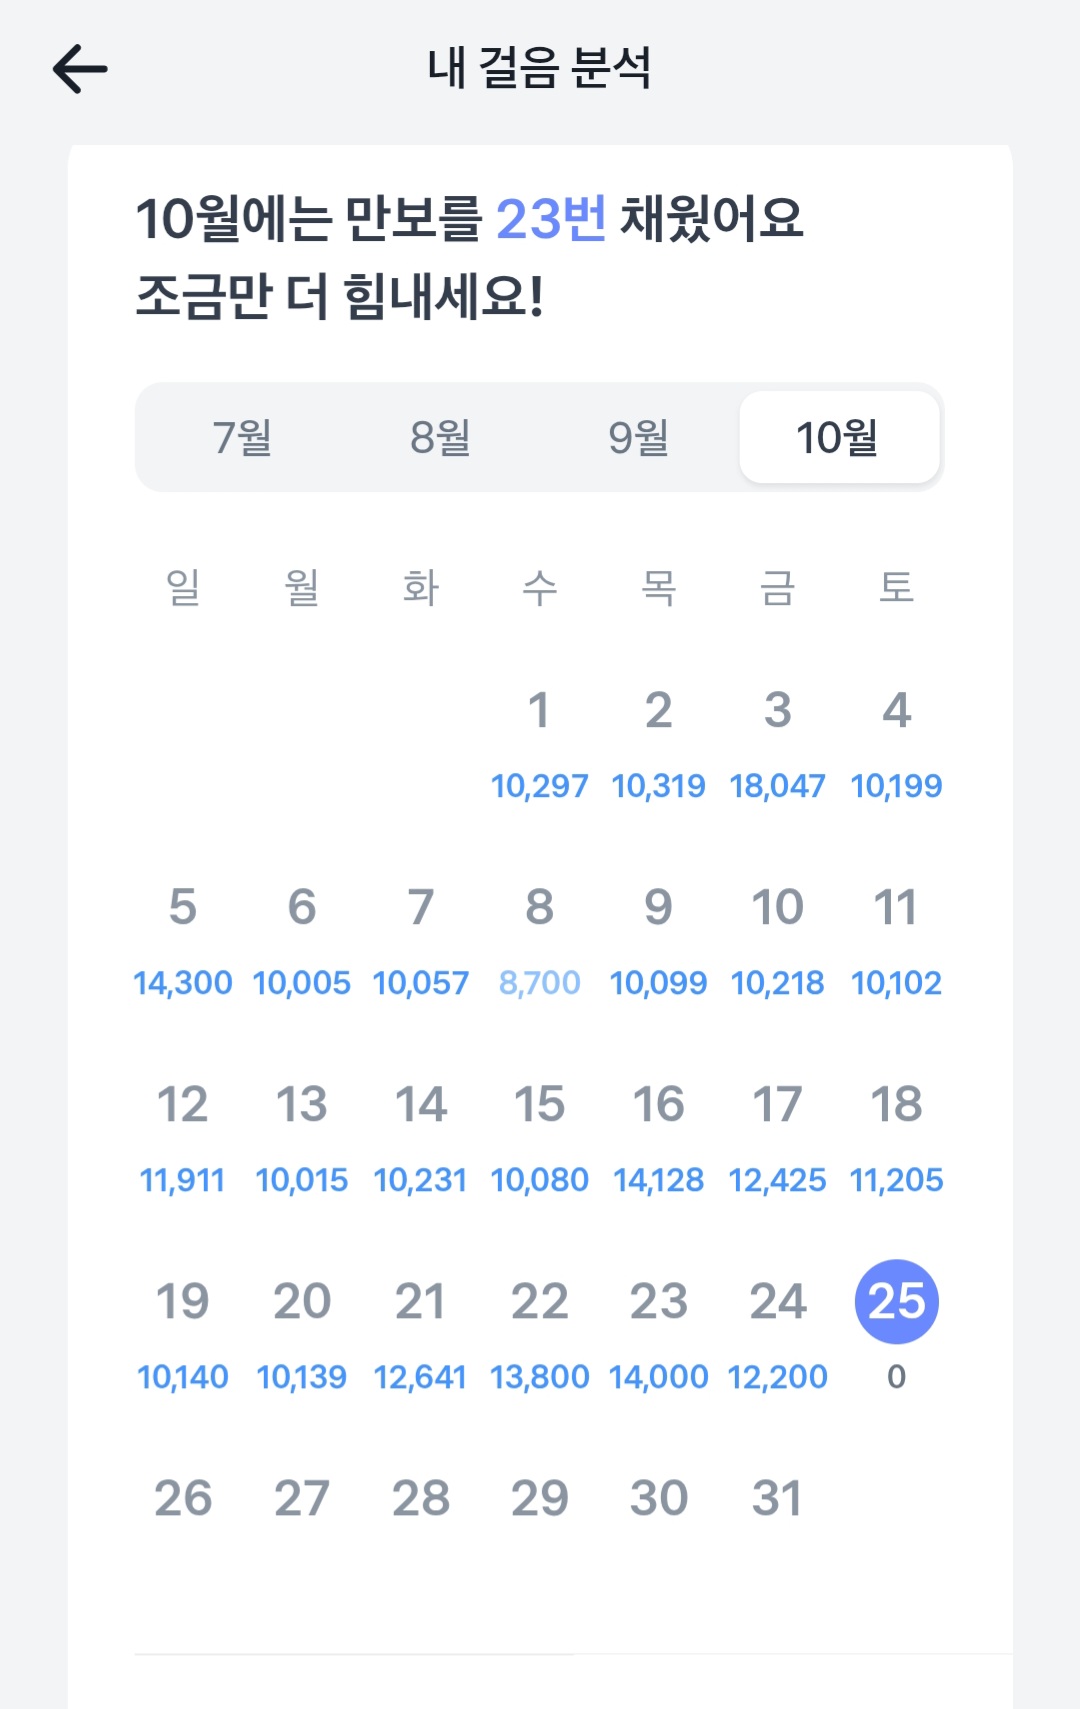Tap day 23 with 14,000 steps
Image resolution: width=1080 pixels, height=1709 pixels.
click(x=658, y=1336)
